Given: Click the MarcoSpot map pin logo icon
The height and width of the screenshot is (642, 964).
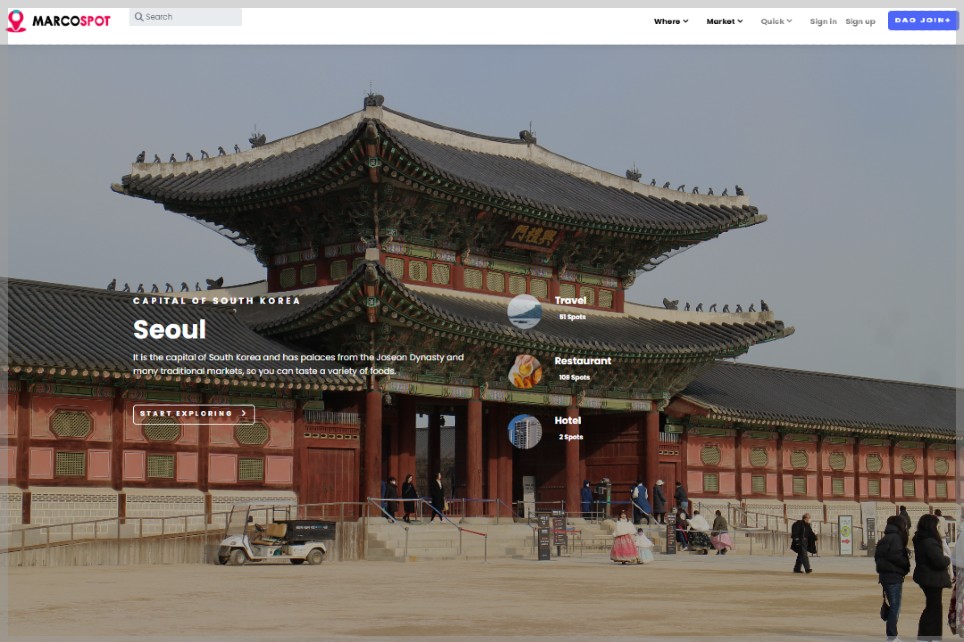Looking at the screenshot, I should point(16,21).
